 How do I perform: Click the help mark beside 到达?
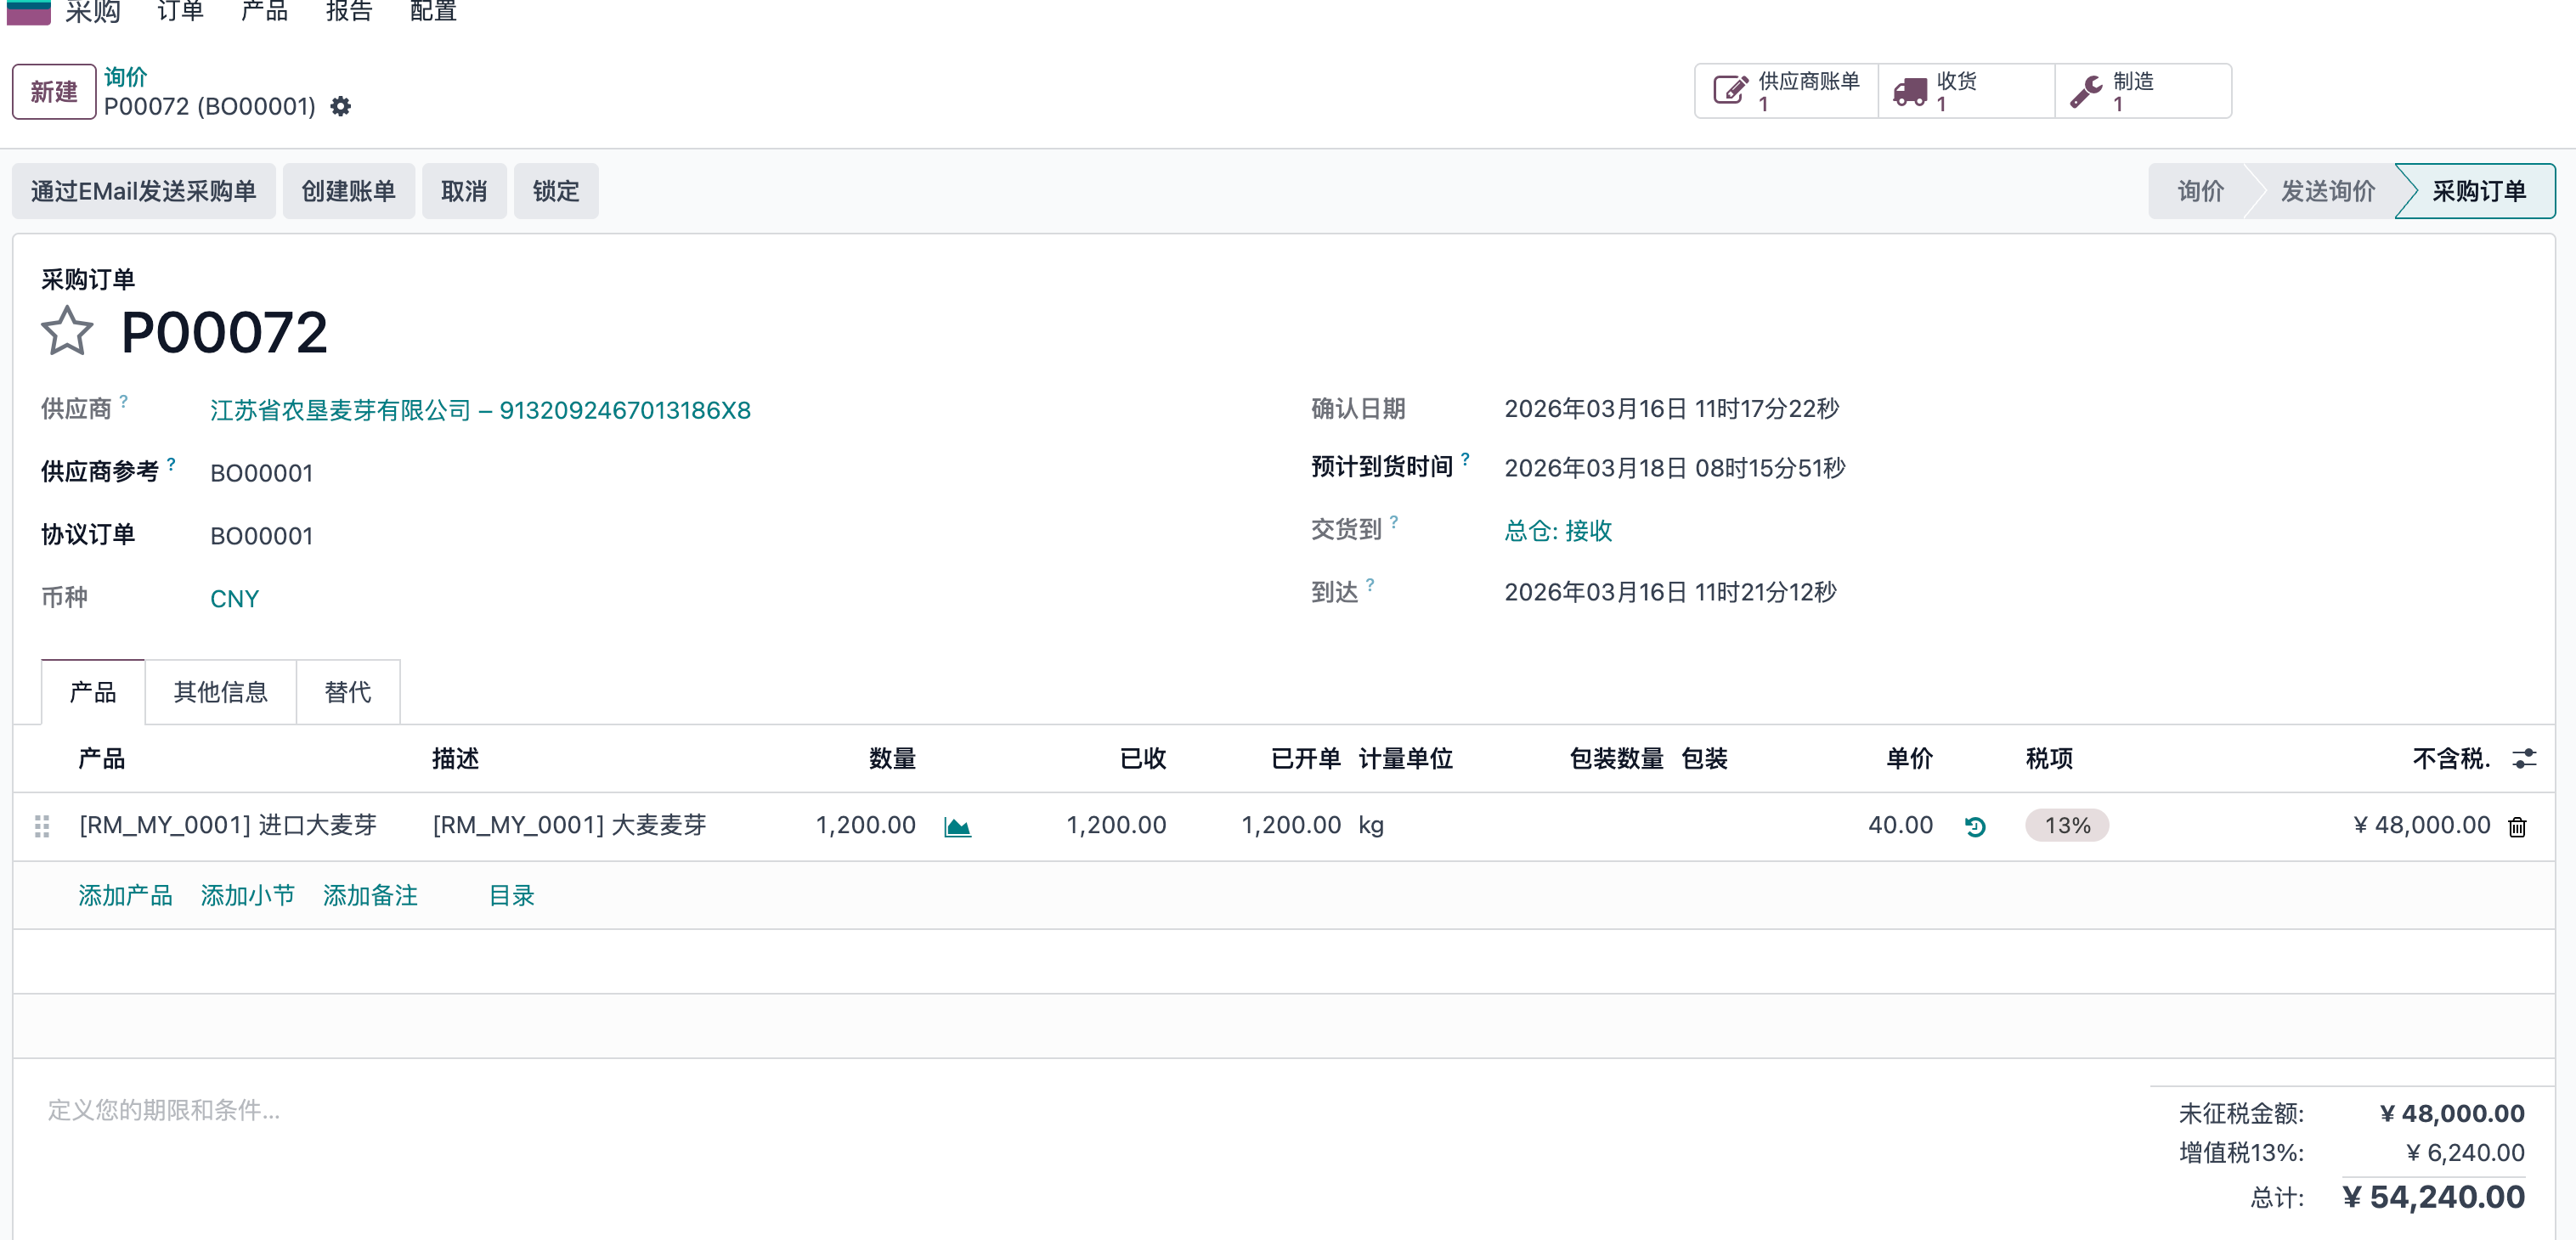pos(1370,585)
